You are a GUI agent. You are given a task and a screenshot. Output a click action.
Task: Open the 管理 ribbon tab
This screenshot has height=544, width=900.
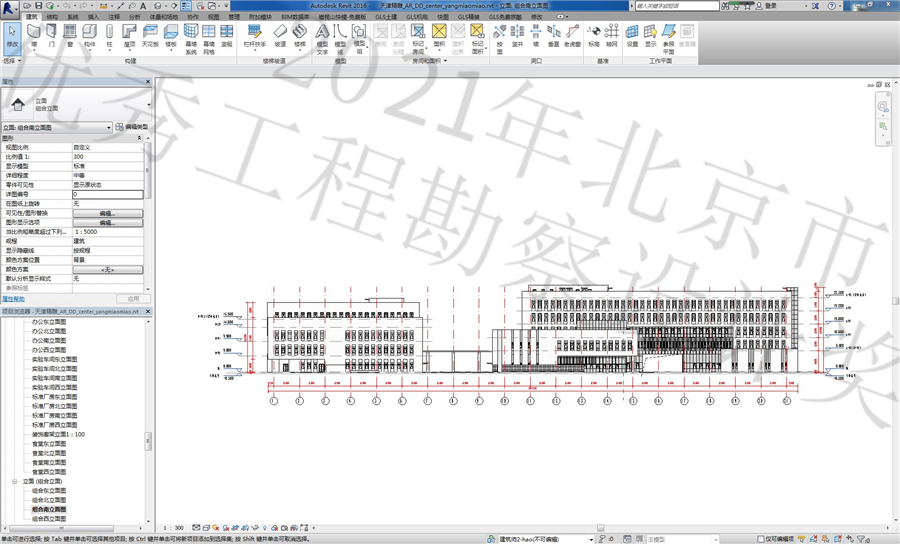(x=234, y=17)
